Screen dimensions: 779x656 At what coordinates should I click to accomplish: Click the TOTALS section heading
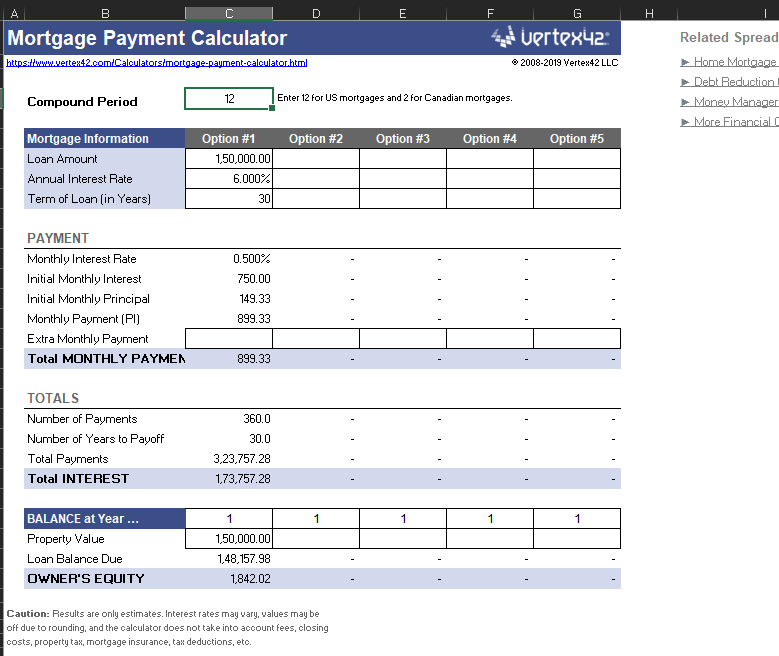tap(53, 398)
